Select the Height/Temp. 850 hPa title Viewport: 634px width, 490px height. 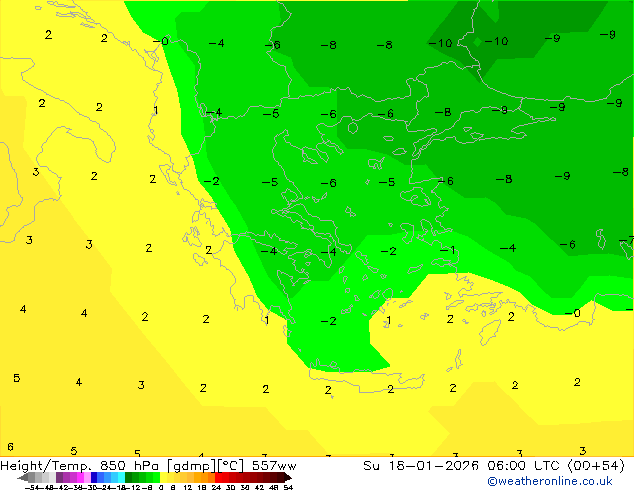[80, 466]
